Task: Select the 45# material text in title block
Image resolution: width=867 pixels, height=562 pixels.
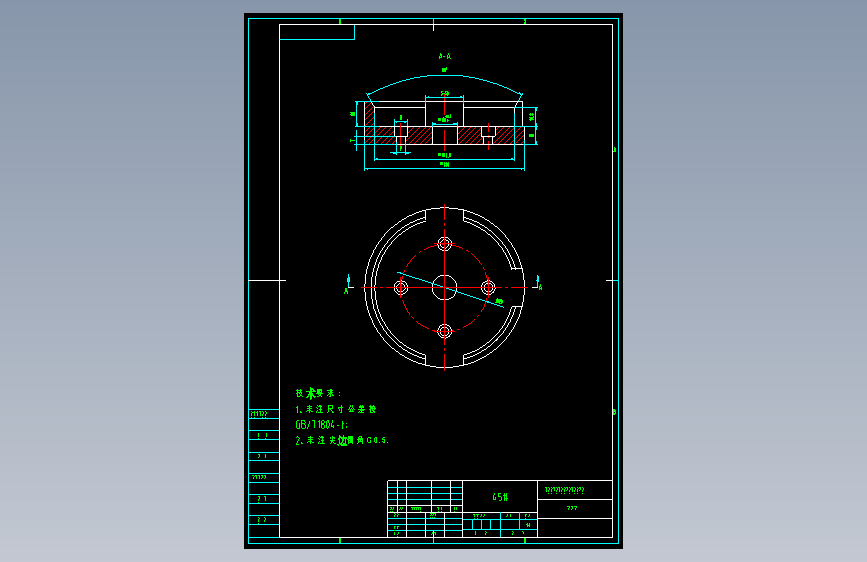Action: [x=500, y=497]
